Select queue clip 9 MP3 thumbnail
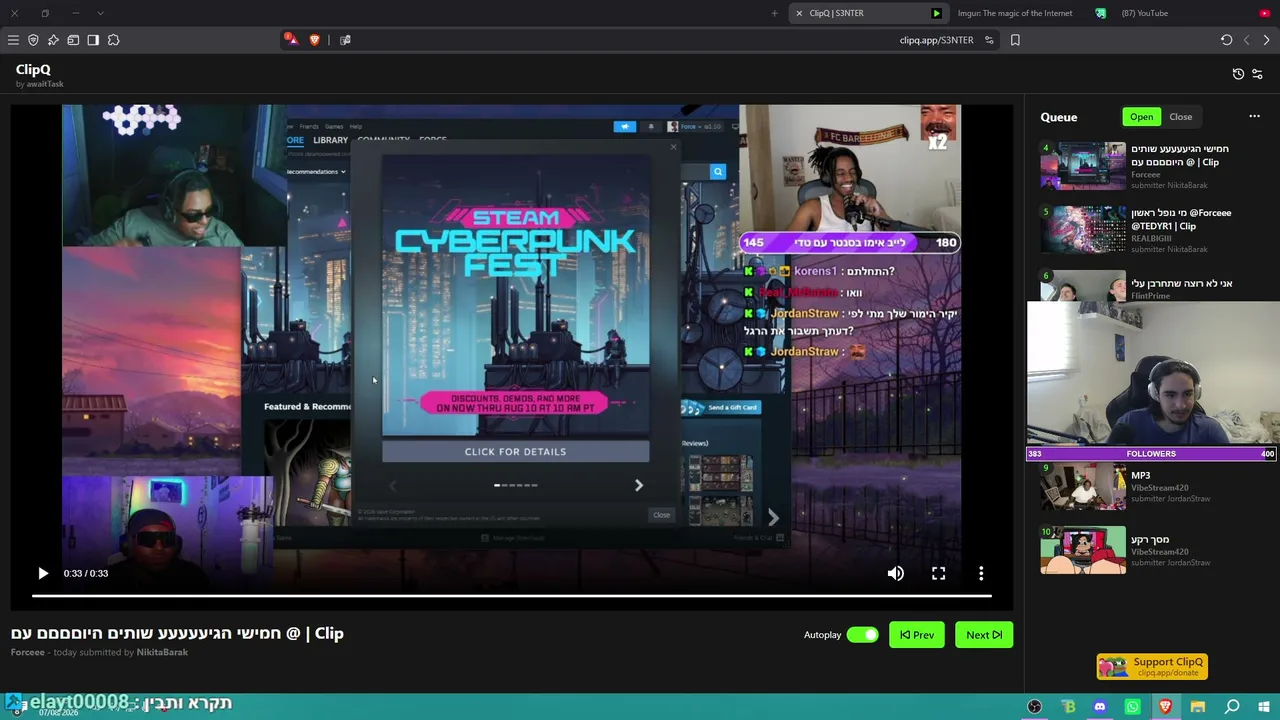This screenshot has width=1280, height=720. (1083, 486)
